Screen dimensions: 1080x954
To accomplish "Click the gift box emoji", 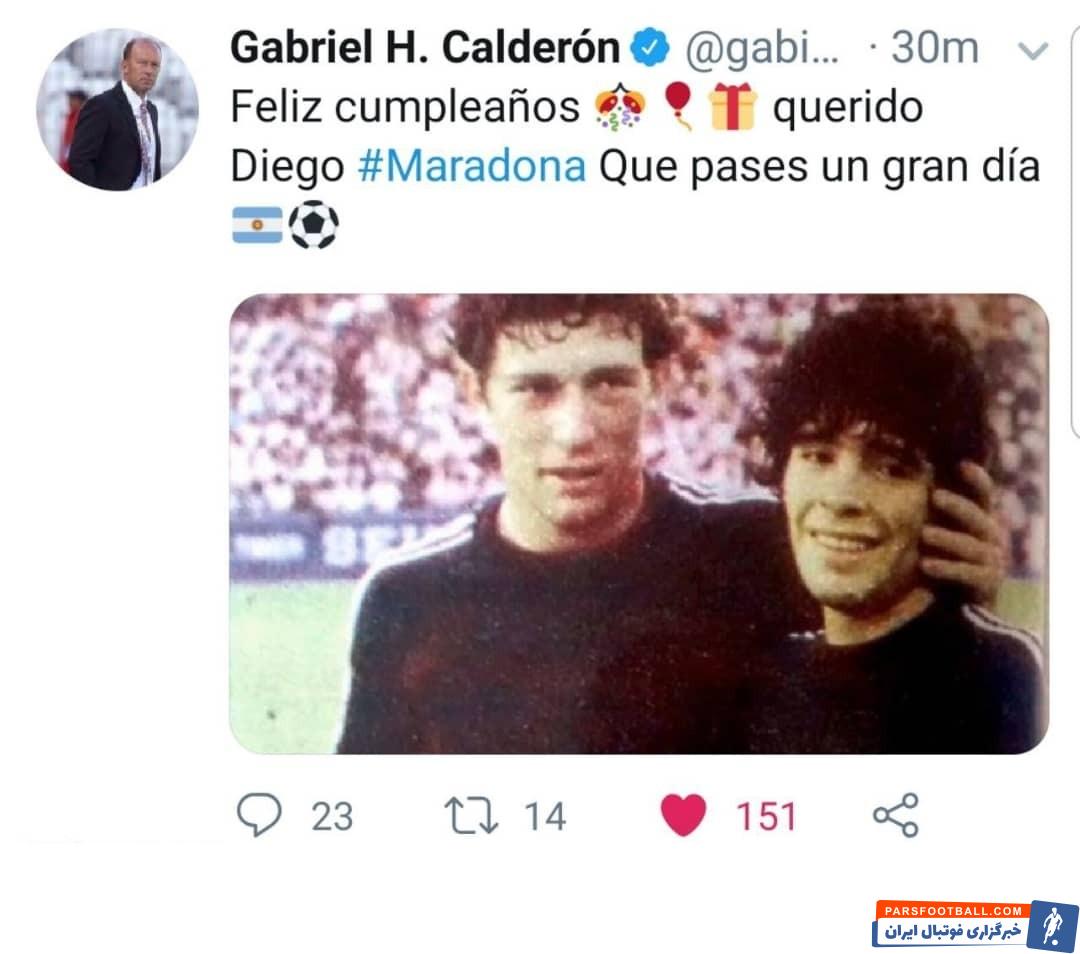I will [x=732, y=107].
